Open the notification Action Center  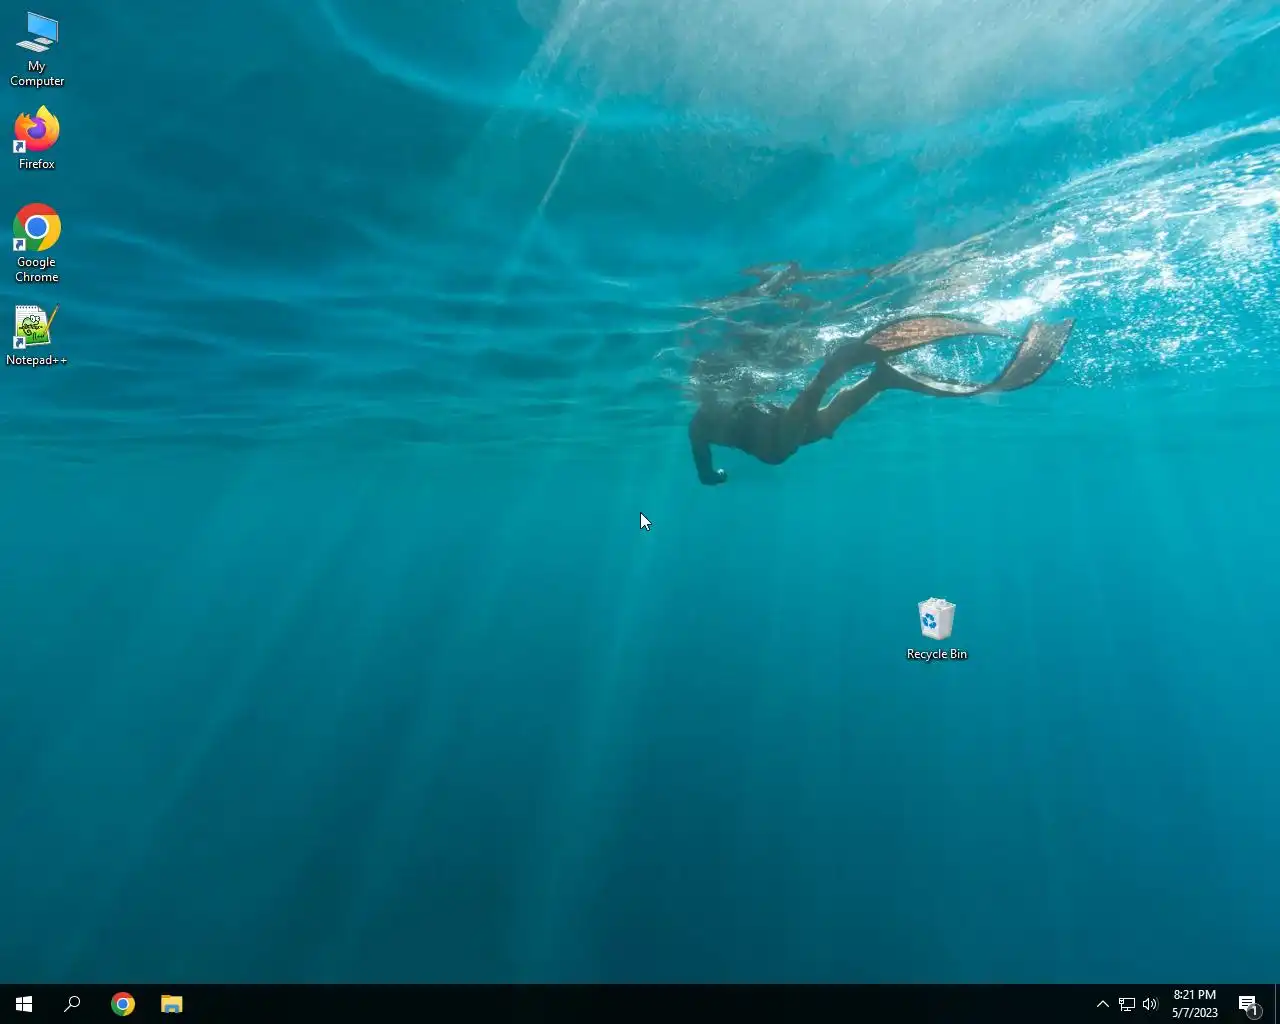(x=1248, y=1004)
